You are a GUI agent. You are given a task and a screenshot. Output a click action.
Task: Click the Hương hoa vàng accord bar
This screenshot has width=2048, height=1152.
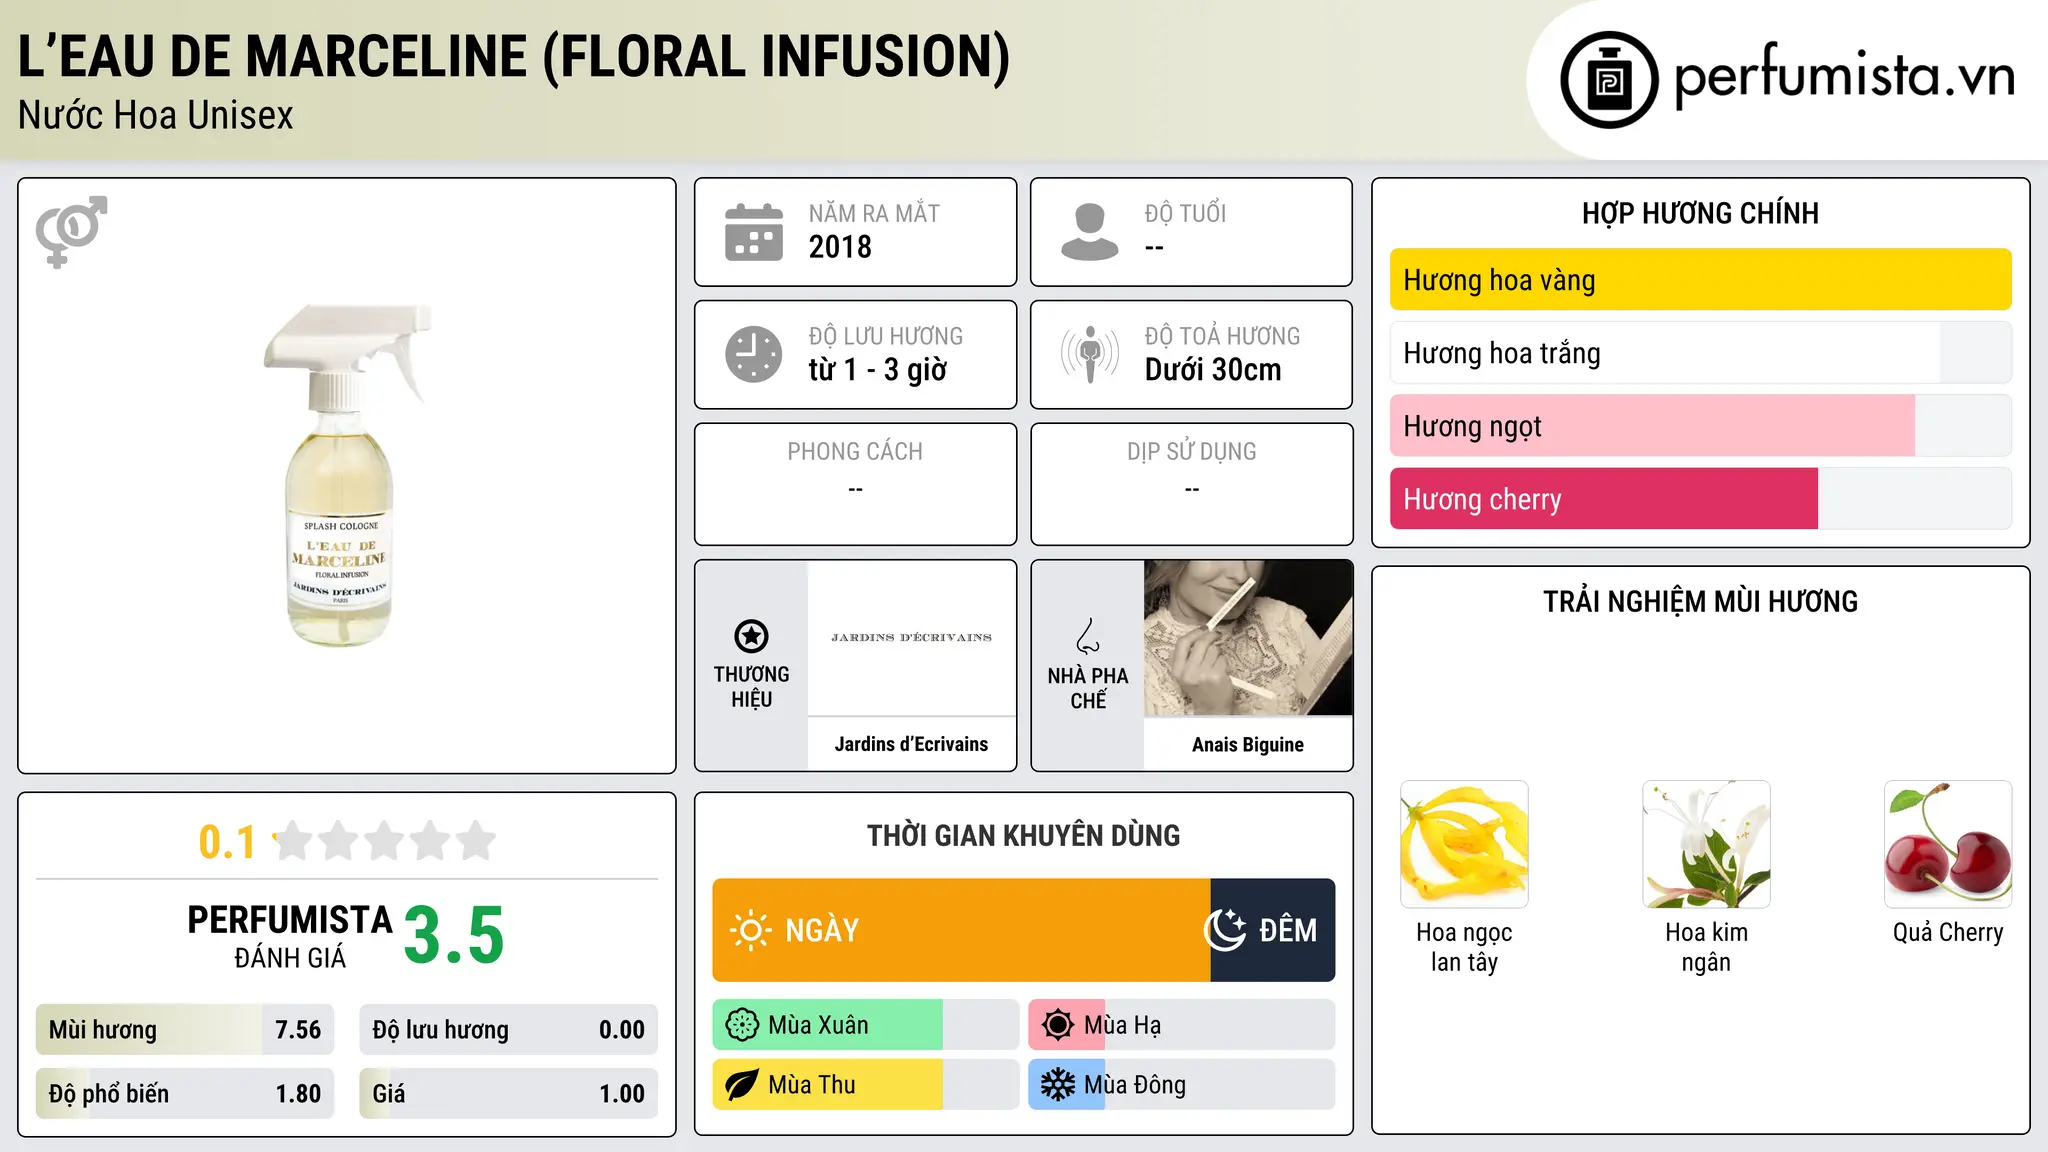click(1700, 280)
